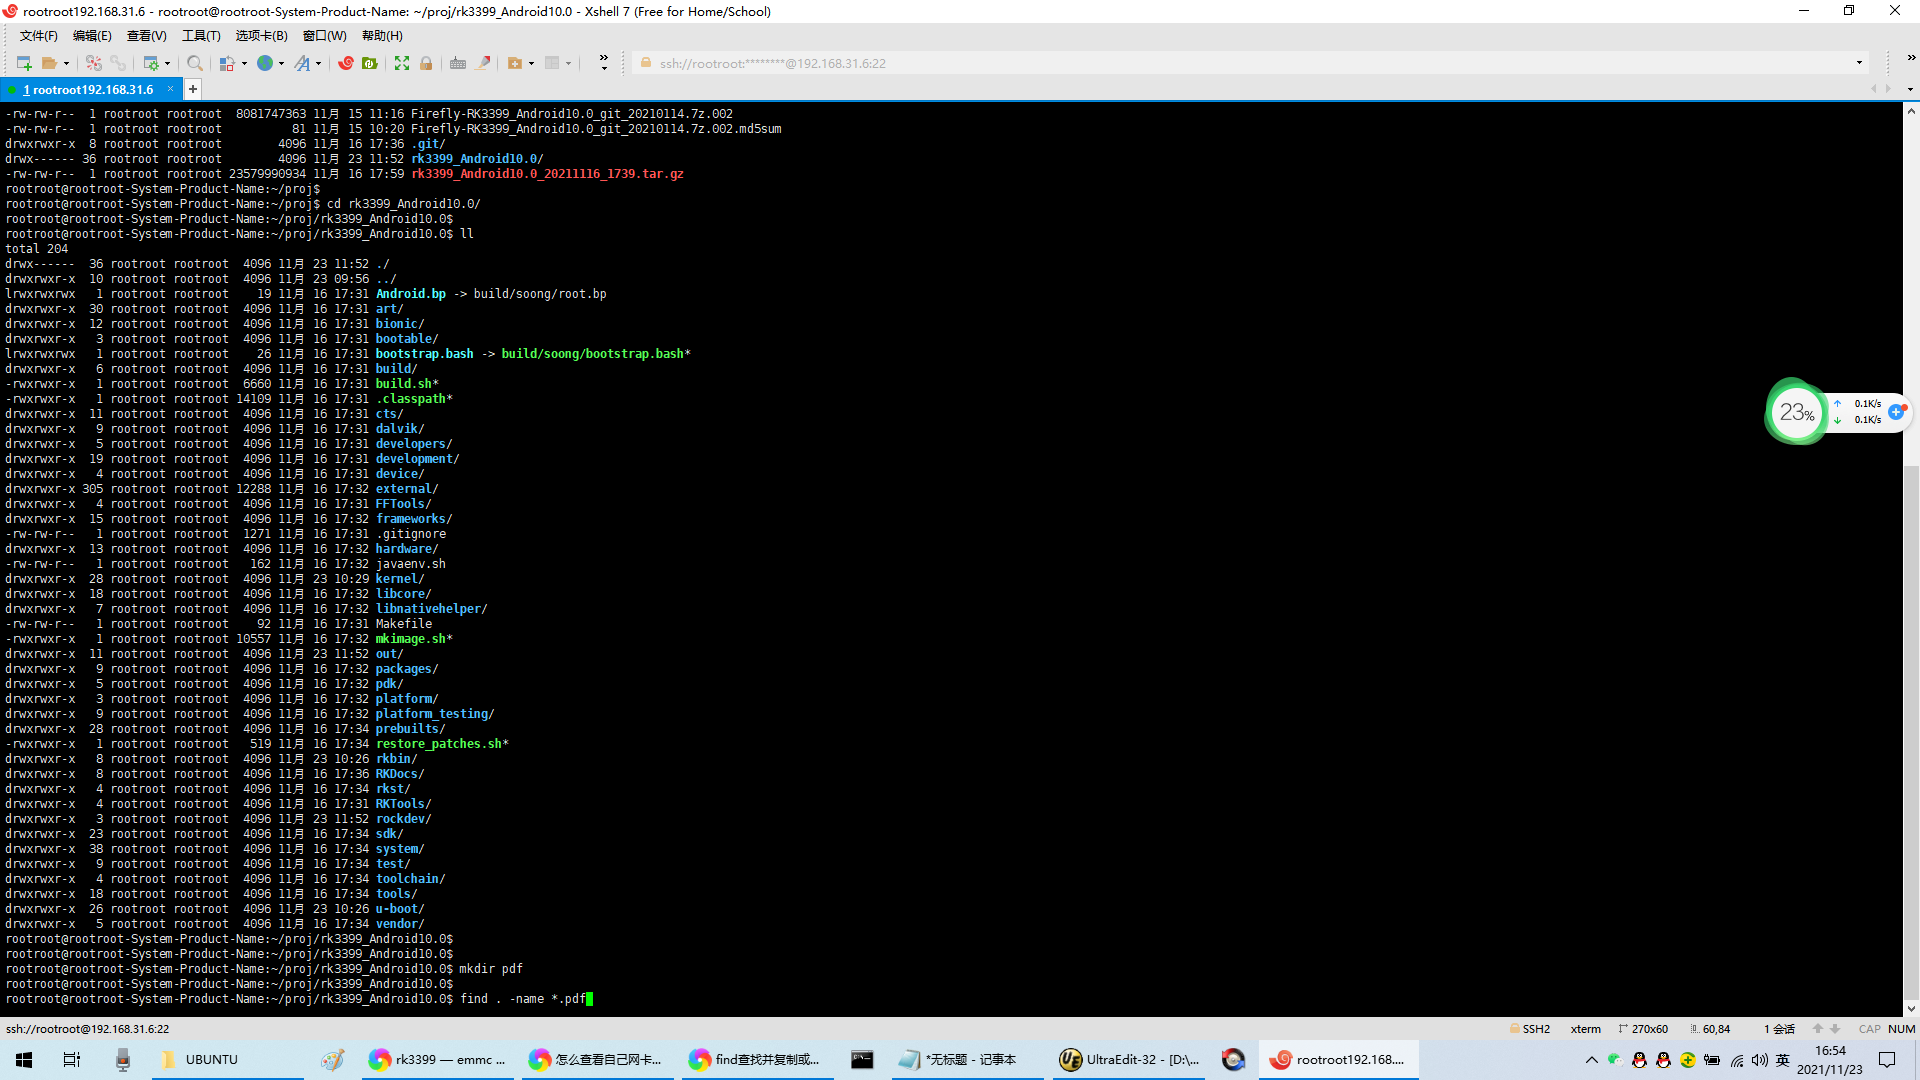Click the volume speaker tray icon
This screenshot has height=1080, width=1920.
point(1759,1060)
